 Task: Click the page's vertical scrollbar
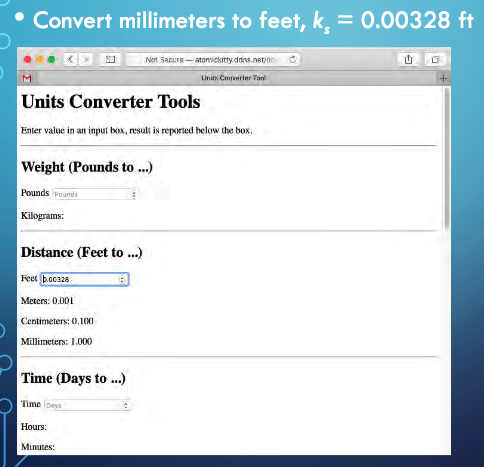446,158
